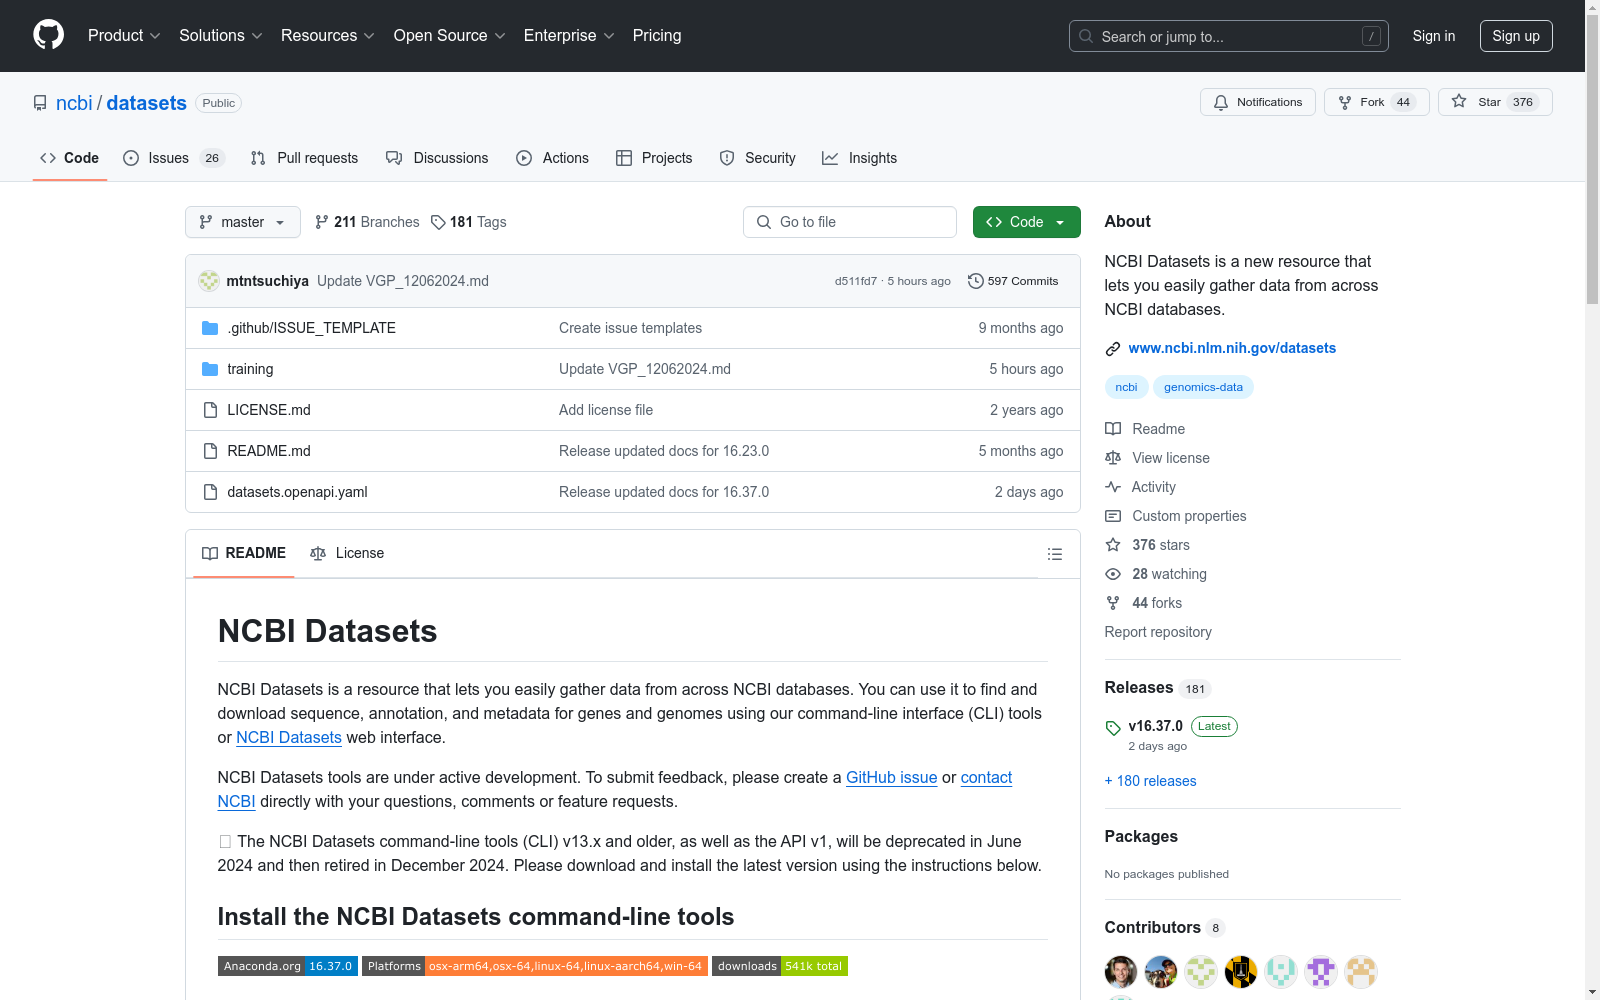
Task: Click the notifications bell icon
Action: tap(1221, 102)
